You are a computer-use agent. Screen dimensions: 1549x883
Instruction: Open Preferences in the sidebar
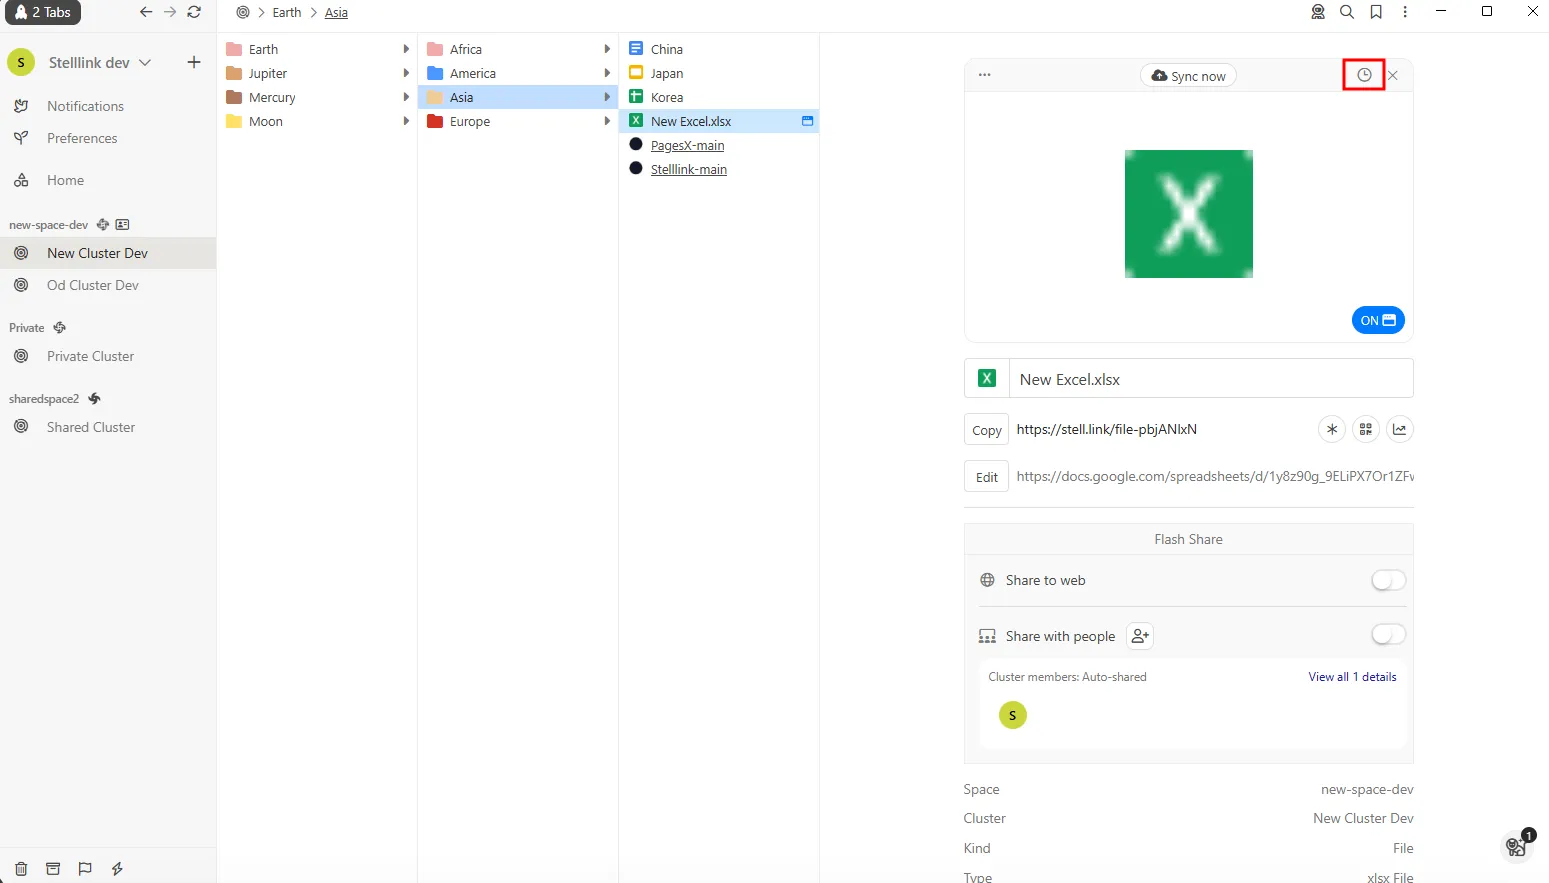(x=82, y=138)
